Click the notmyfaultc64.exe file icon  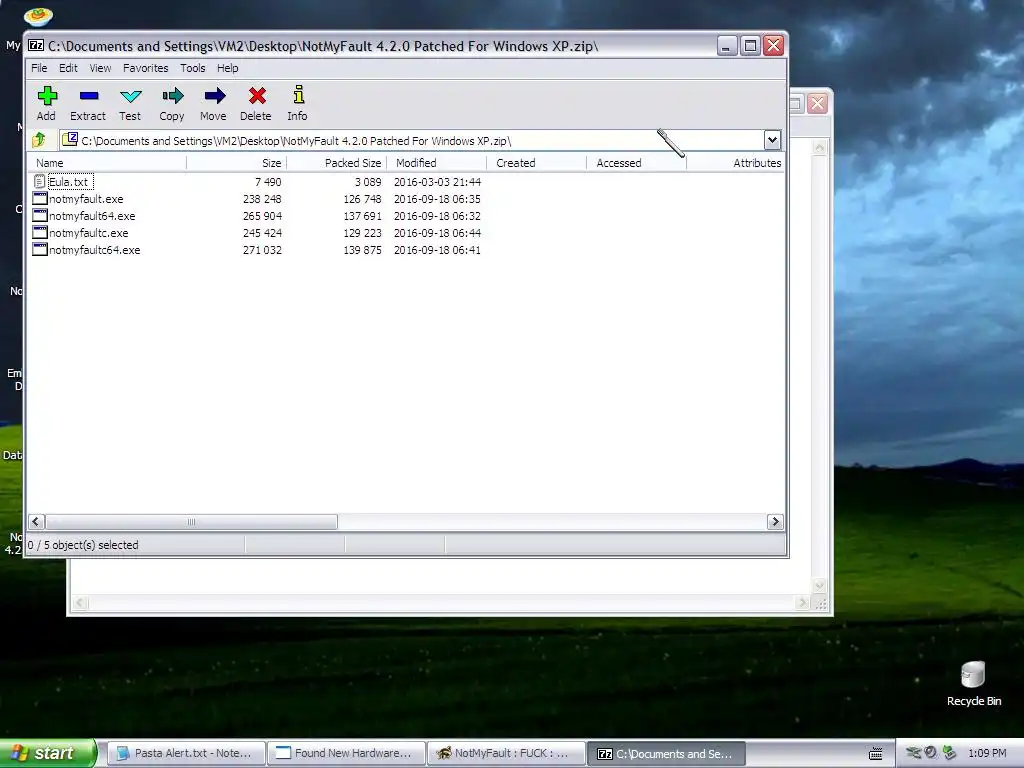40,249
